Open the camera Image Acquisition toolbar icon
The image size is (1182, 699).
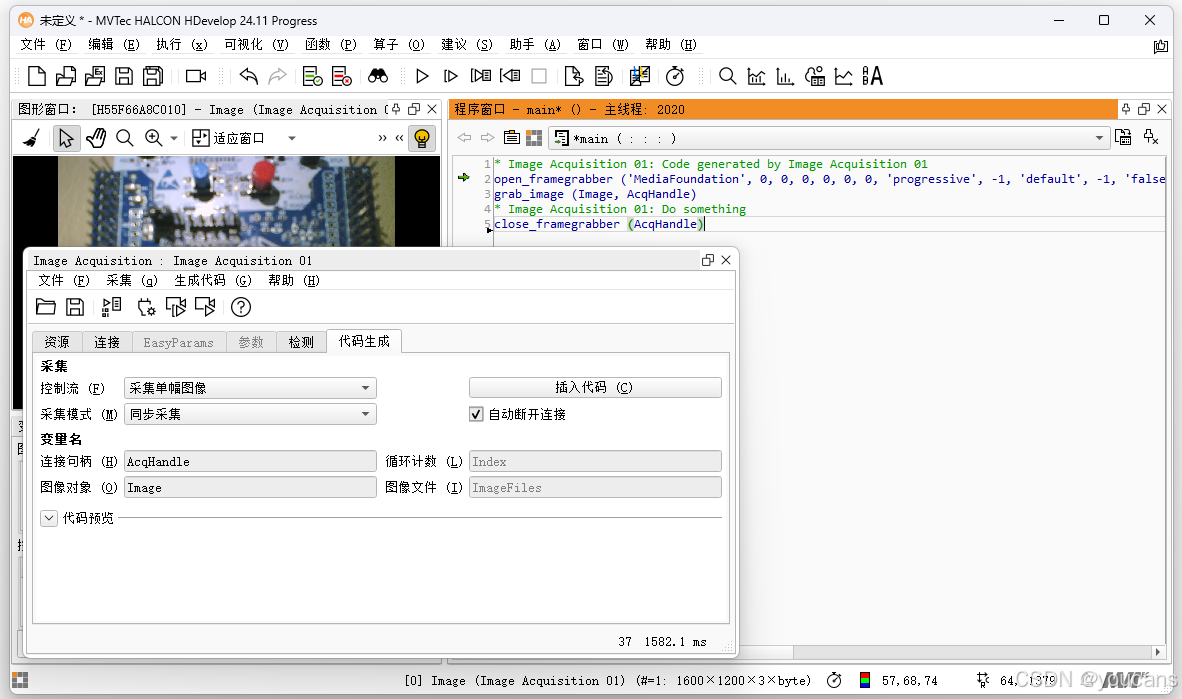tap(196, 76)
